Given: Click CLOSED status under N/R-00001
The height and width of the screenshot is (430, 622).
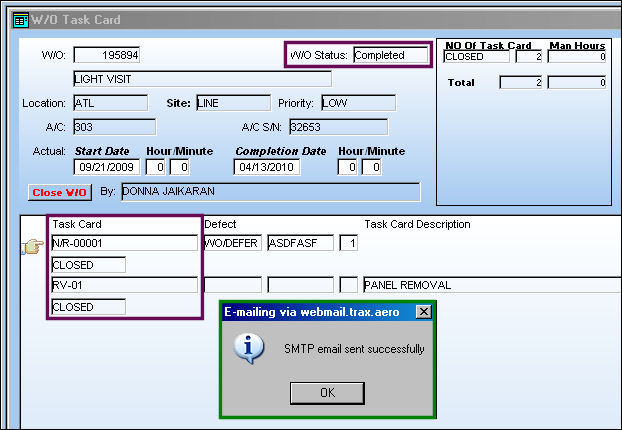Looking at the screenshot, I should (x=88, y=265).
